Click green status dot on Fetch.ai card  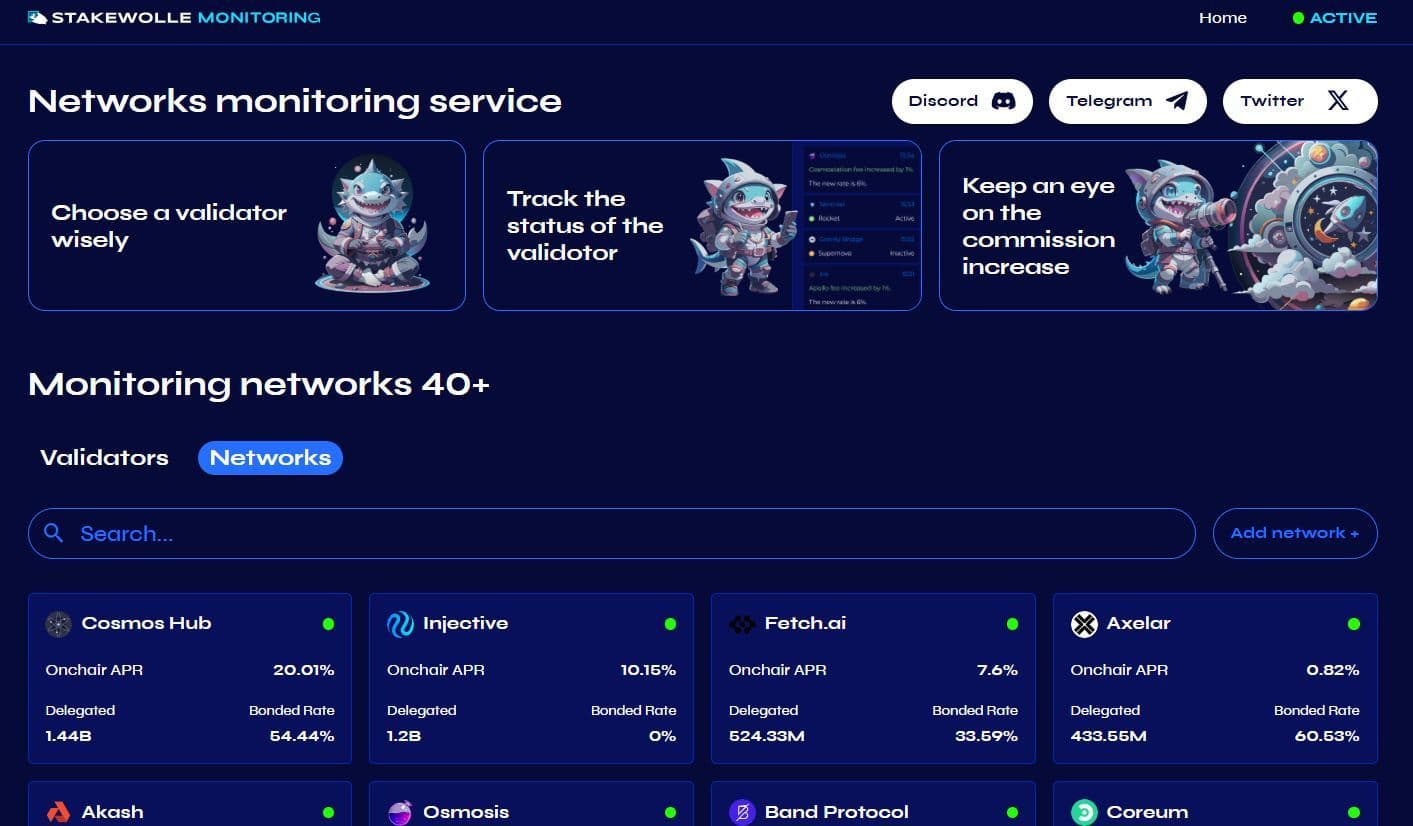pyautogui.click(x=1012, y=624)
